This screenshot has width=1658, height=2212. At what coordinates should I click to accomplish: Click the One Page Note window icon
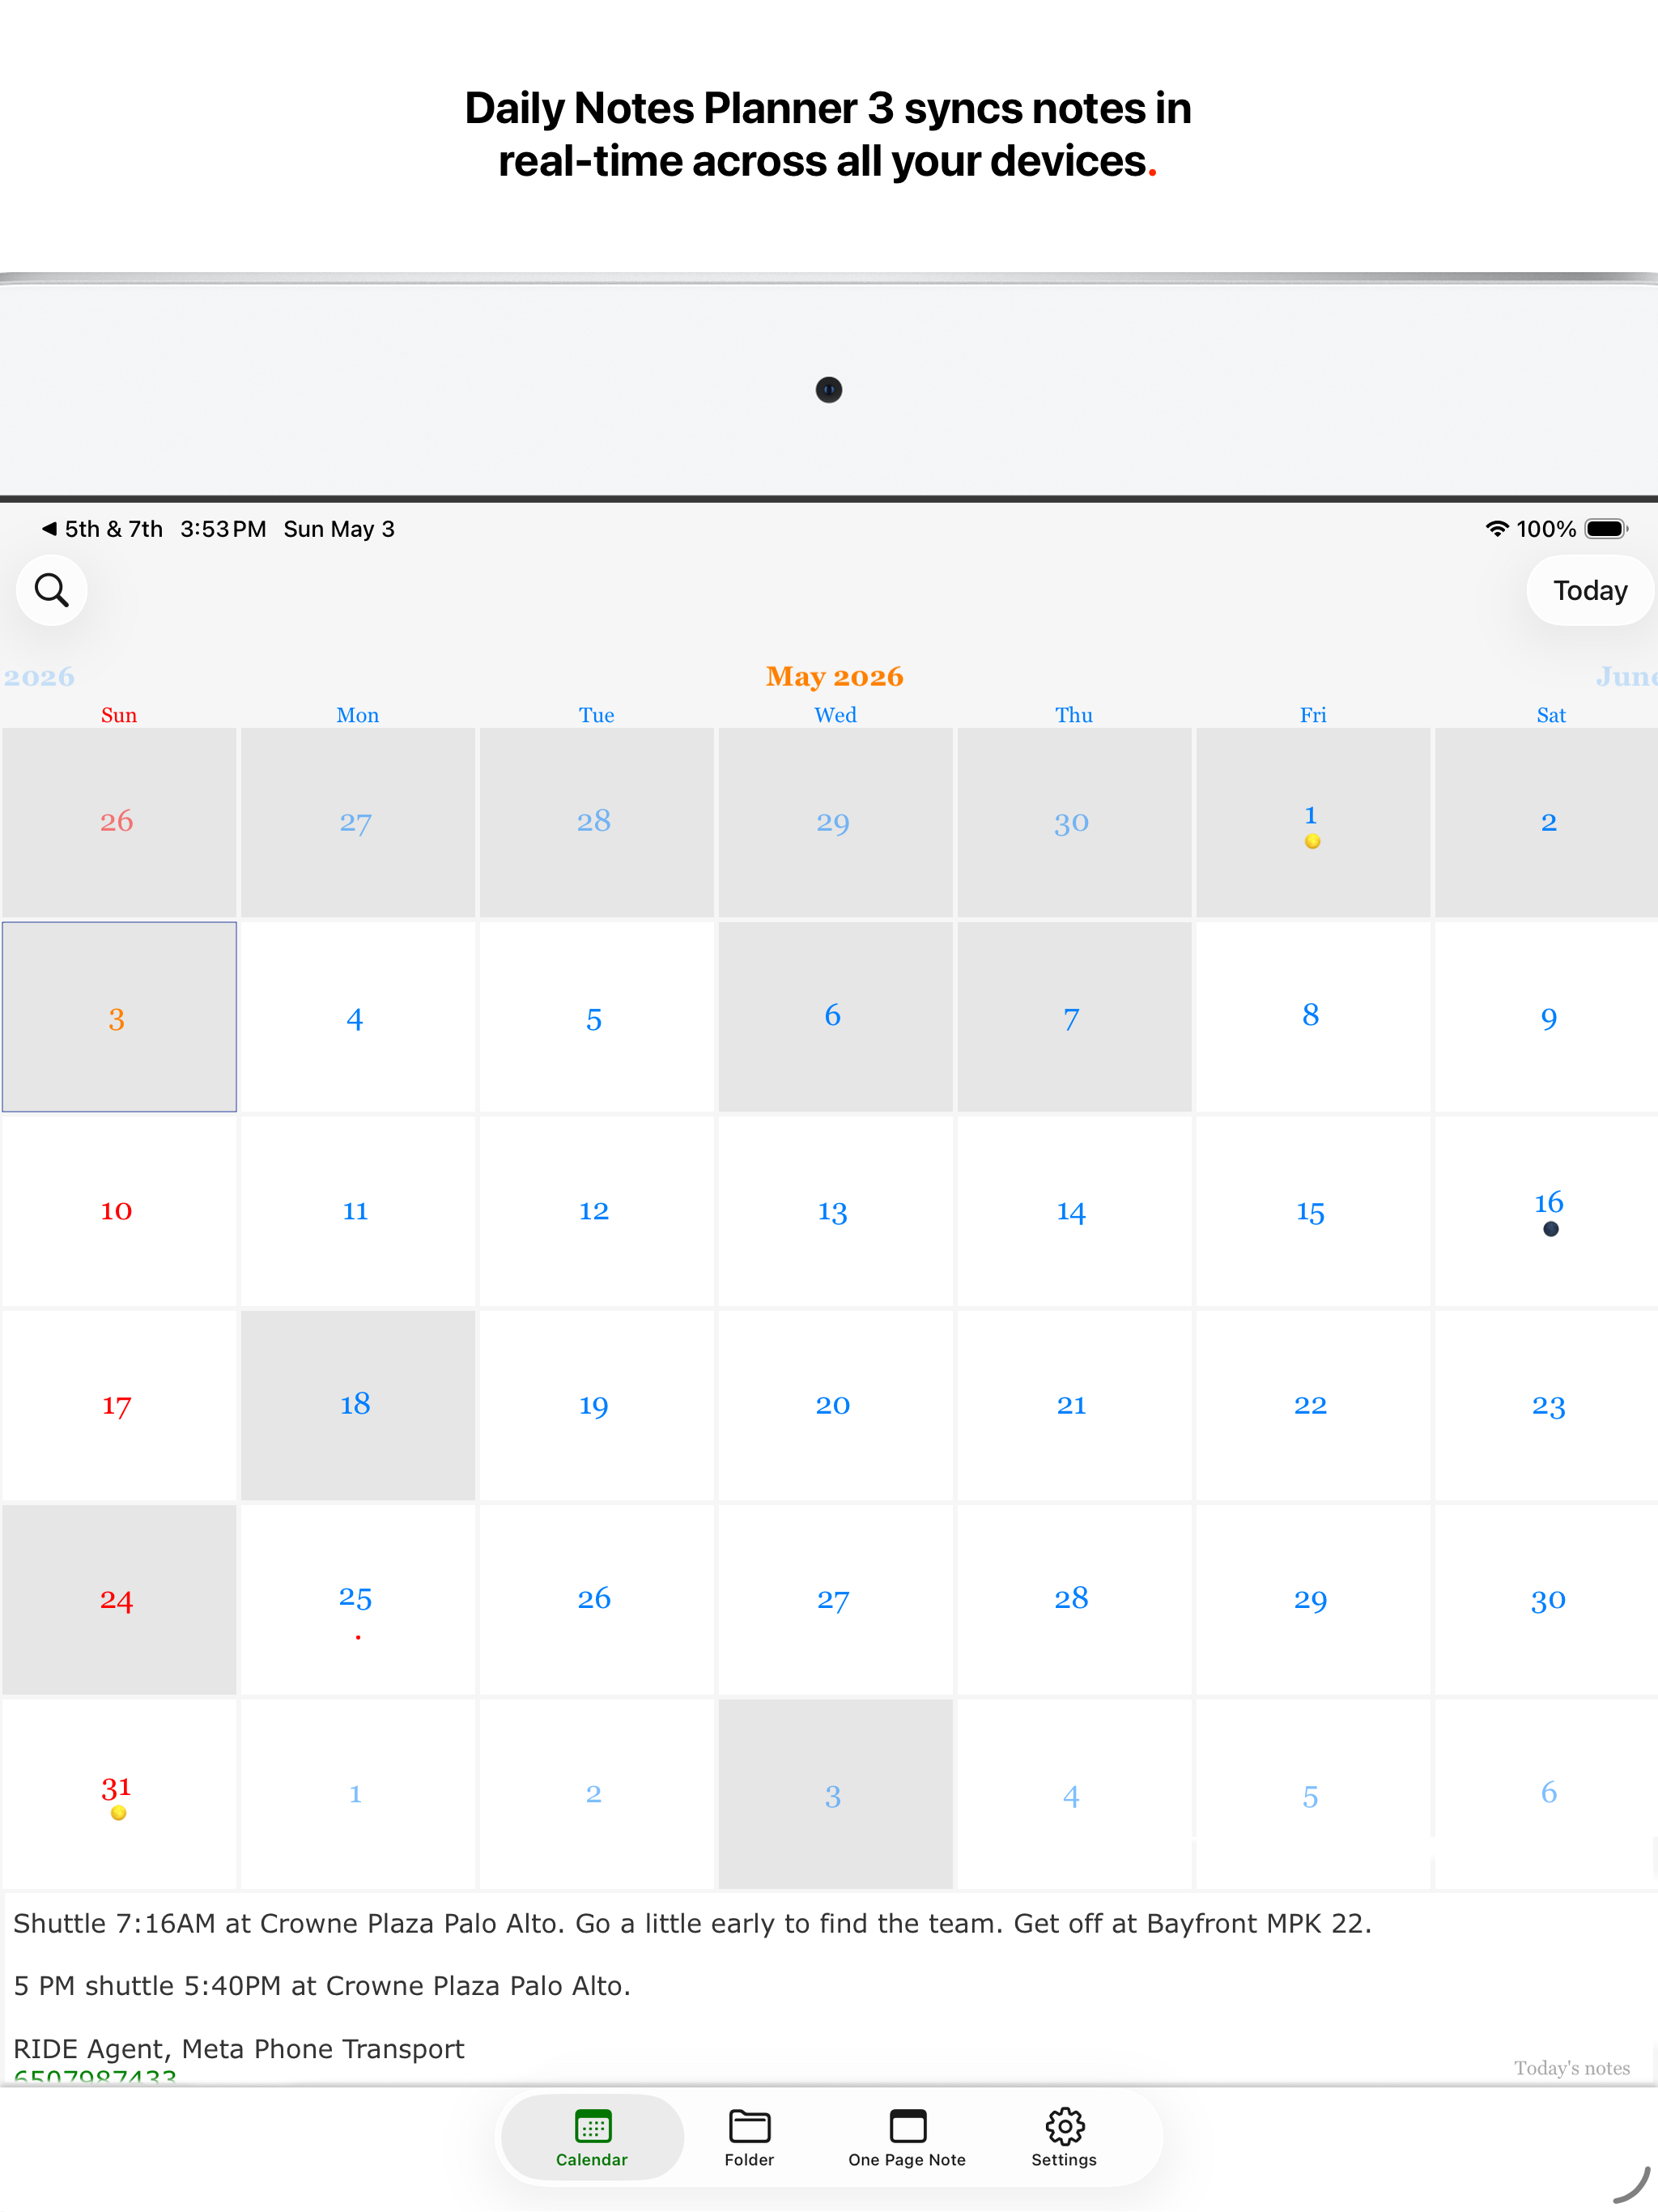pos(907,2125)
